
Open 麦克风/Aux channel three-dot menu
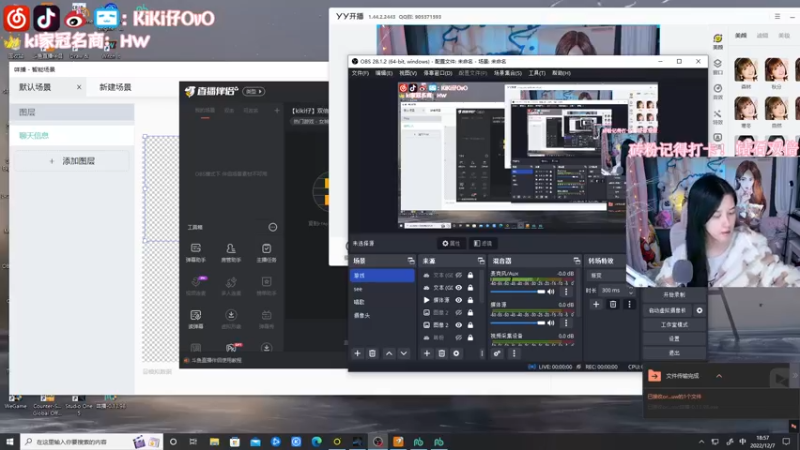pyautogui.click(x=566, y=292)
